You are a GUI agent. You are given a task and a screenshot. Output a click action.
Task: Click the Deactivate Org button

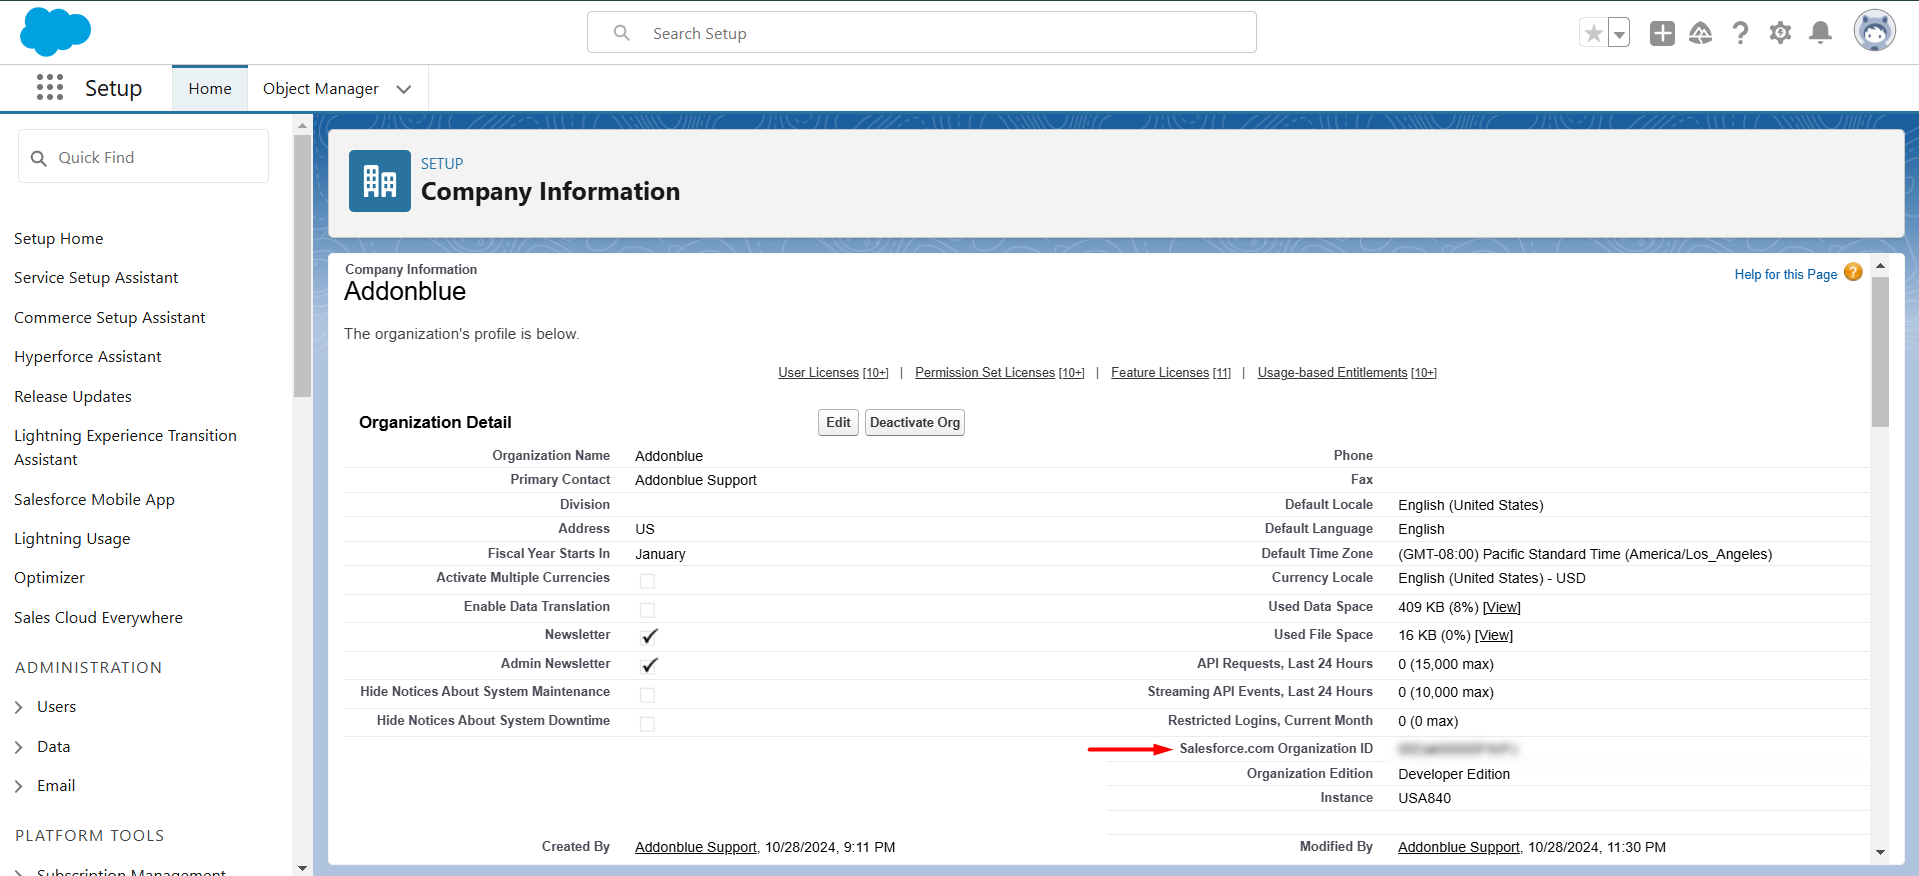915,423
